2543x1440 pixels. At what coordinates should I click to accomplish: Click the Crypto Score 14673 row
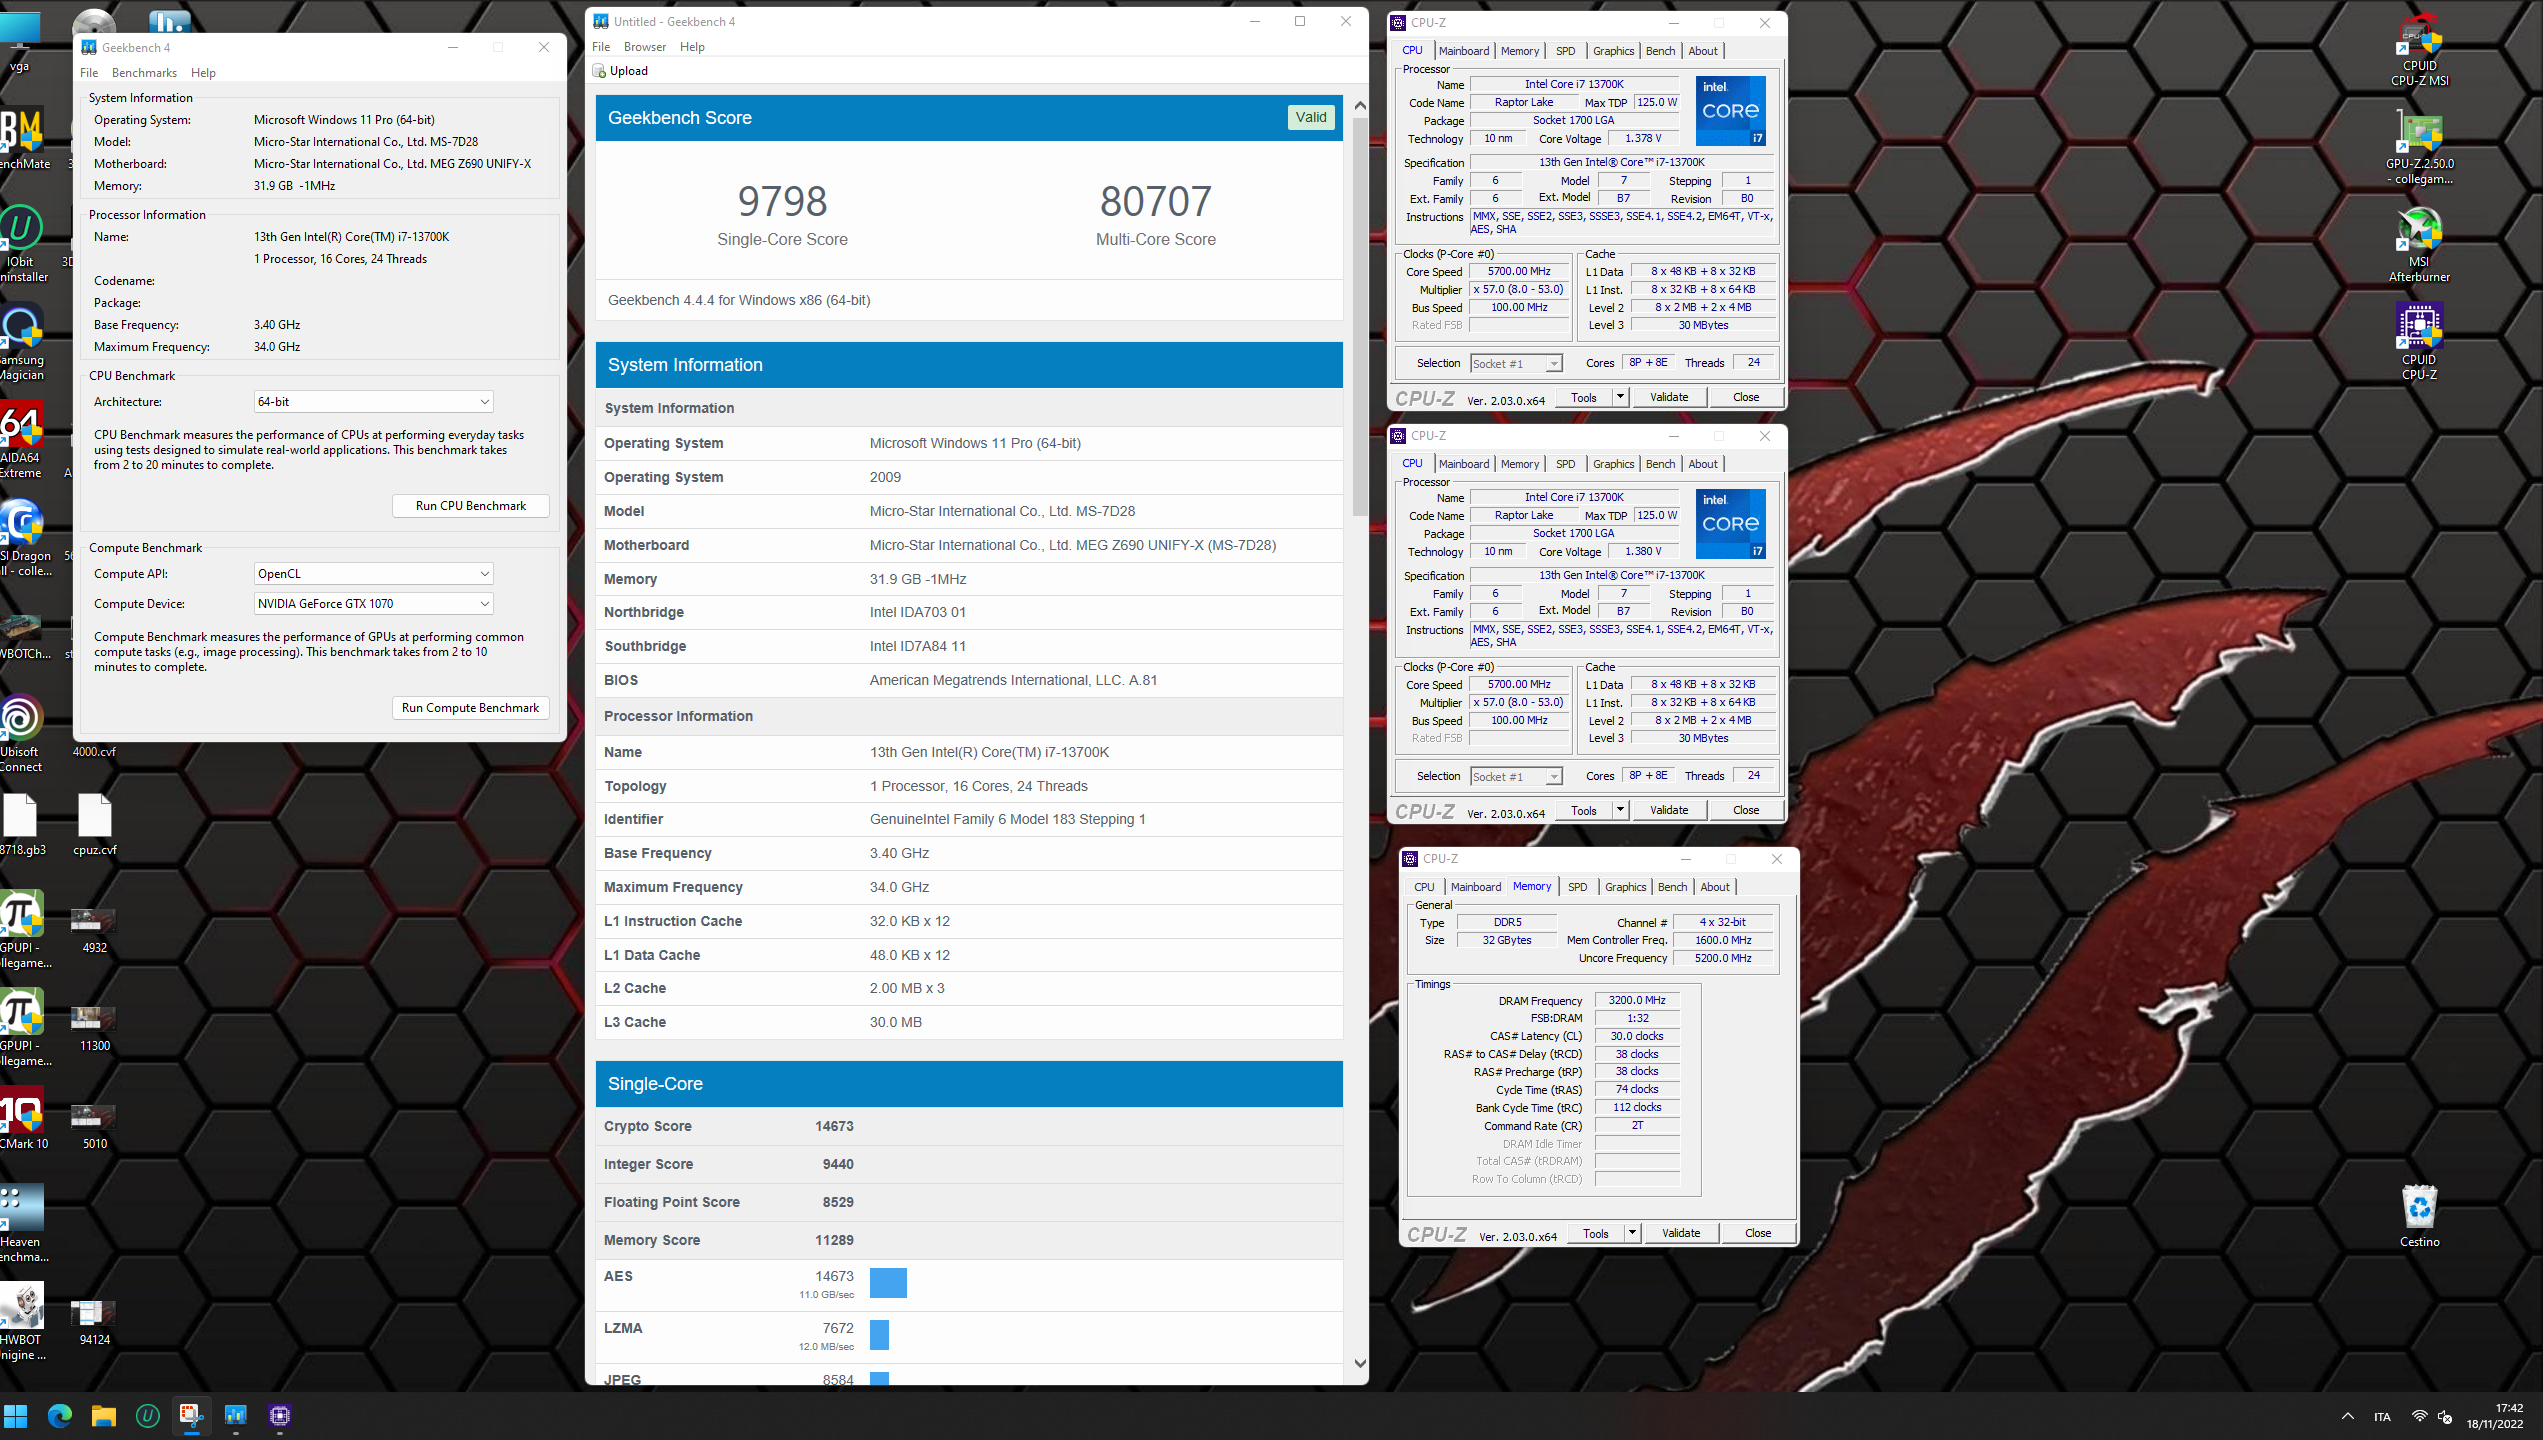pos(969,1126)
